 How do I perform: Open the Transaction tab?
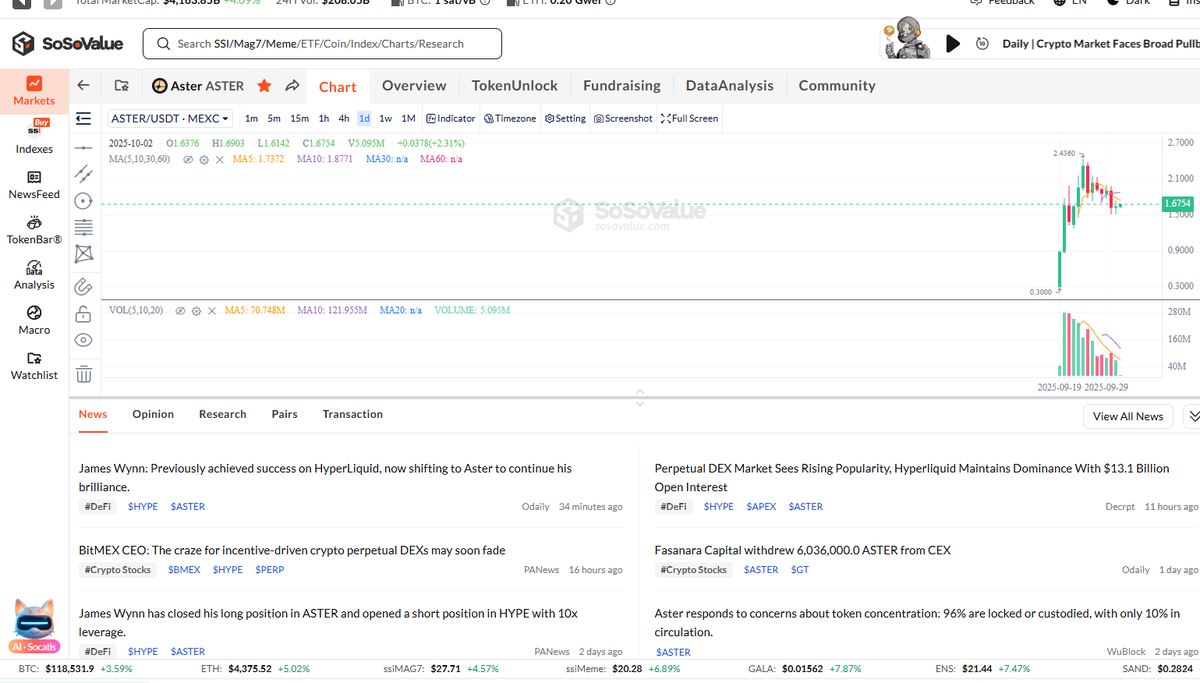(x=352, y=414)
